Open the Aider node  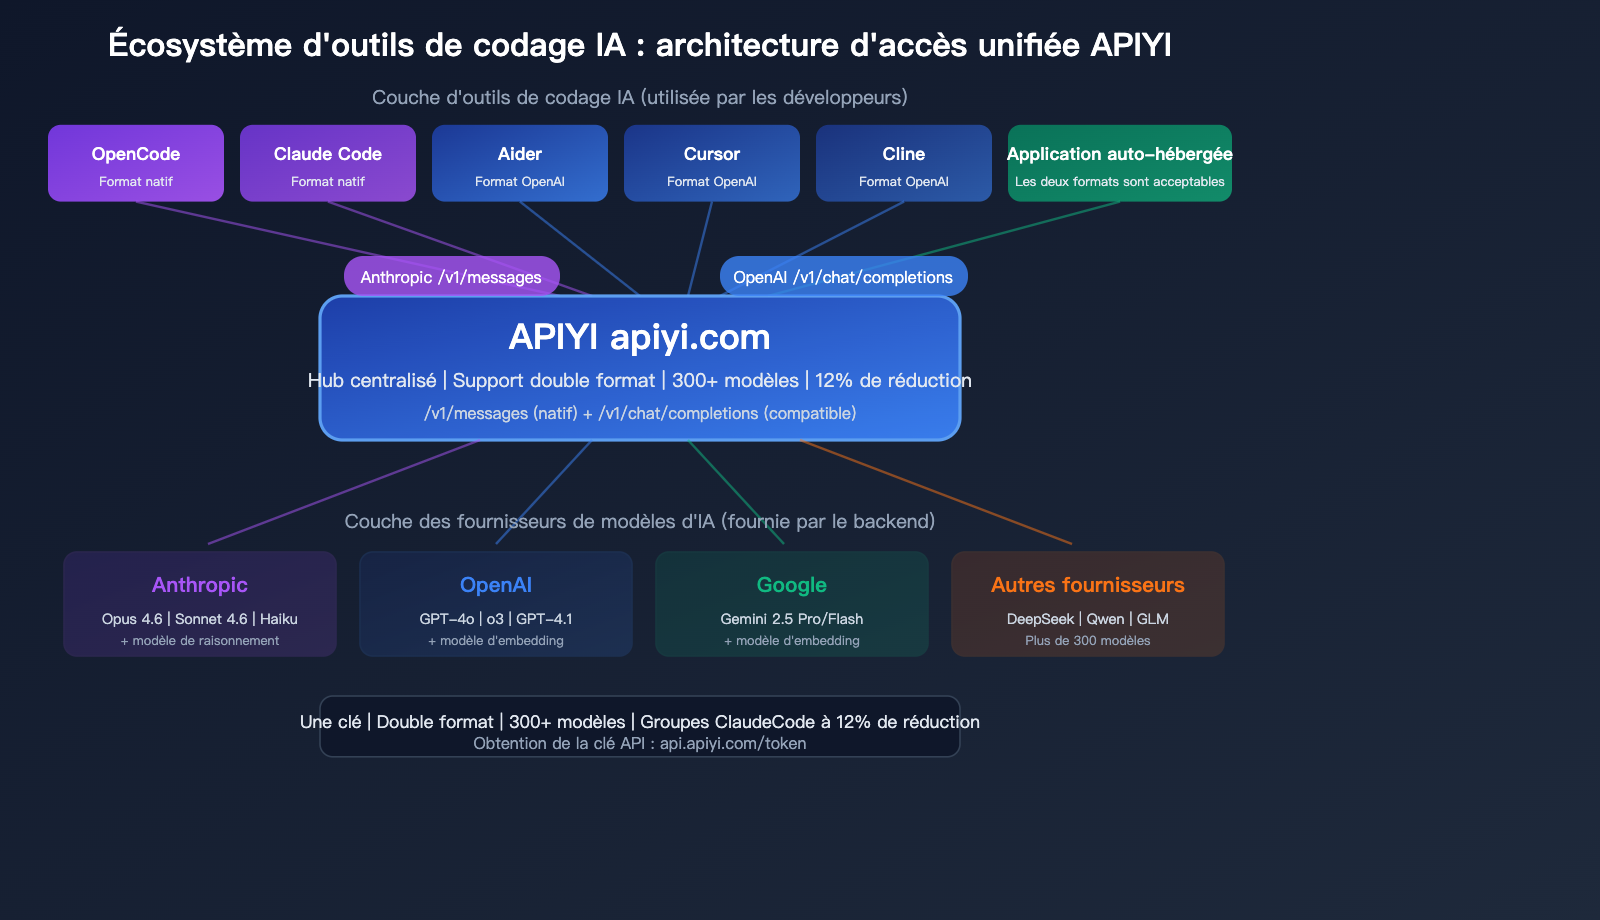[x=519, y=163]
